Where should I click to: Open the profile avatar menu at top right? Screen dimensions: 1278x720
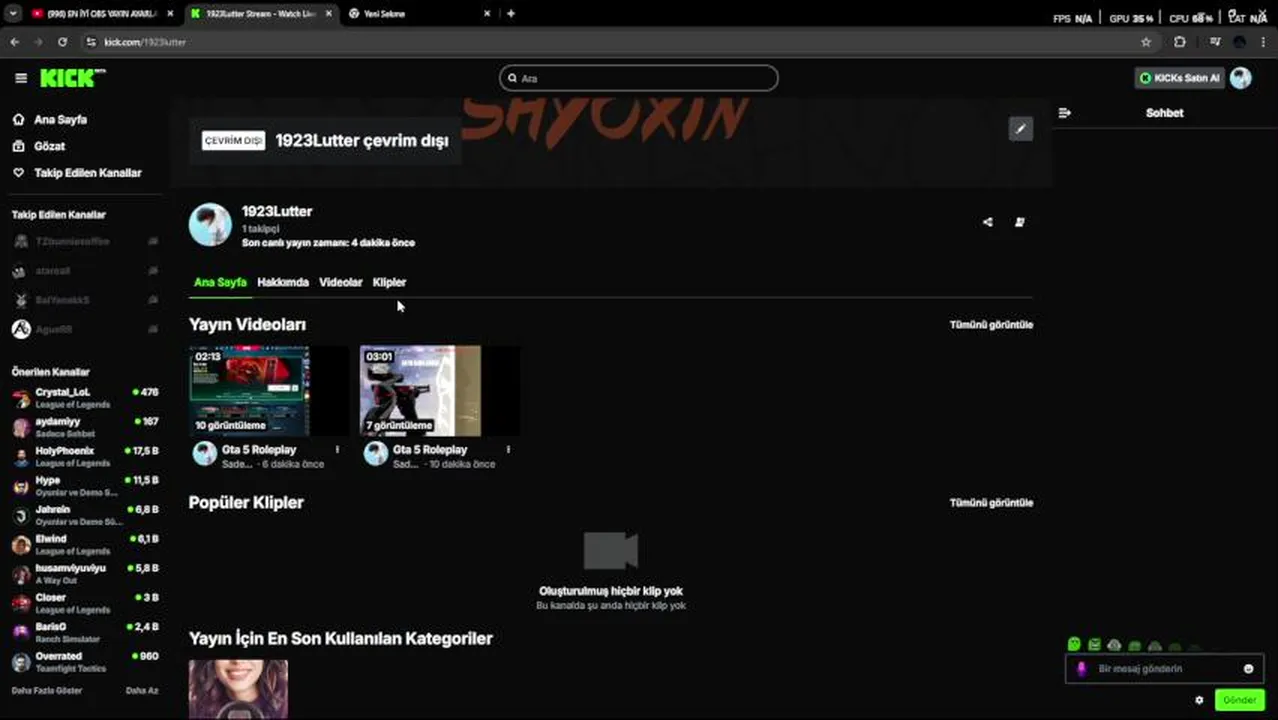point(1241,78)
